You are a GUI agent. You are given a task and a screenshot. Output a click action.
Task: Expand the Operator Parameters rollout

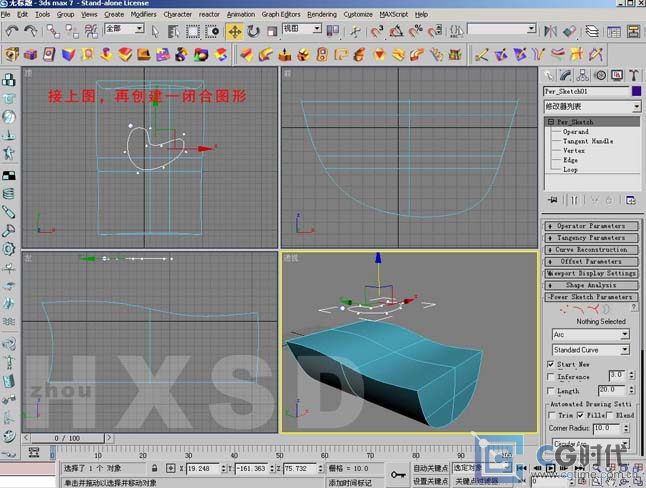click(x=592, y=226)
